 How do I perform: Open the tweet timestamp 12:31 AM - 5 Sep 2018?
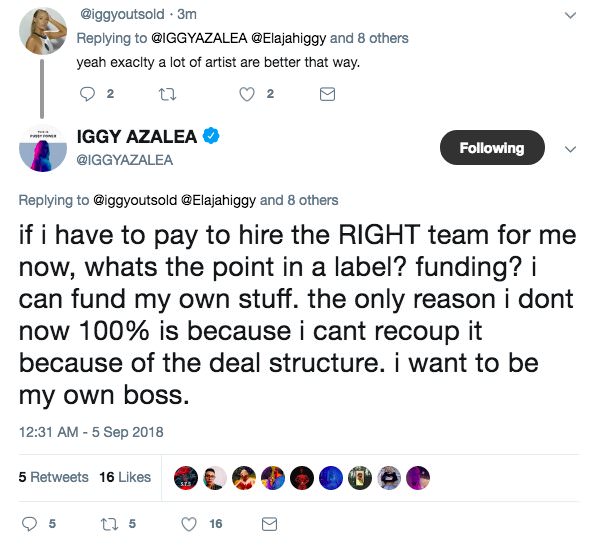click(91, 432)
